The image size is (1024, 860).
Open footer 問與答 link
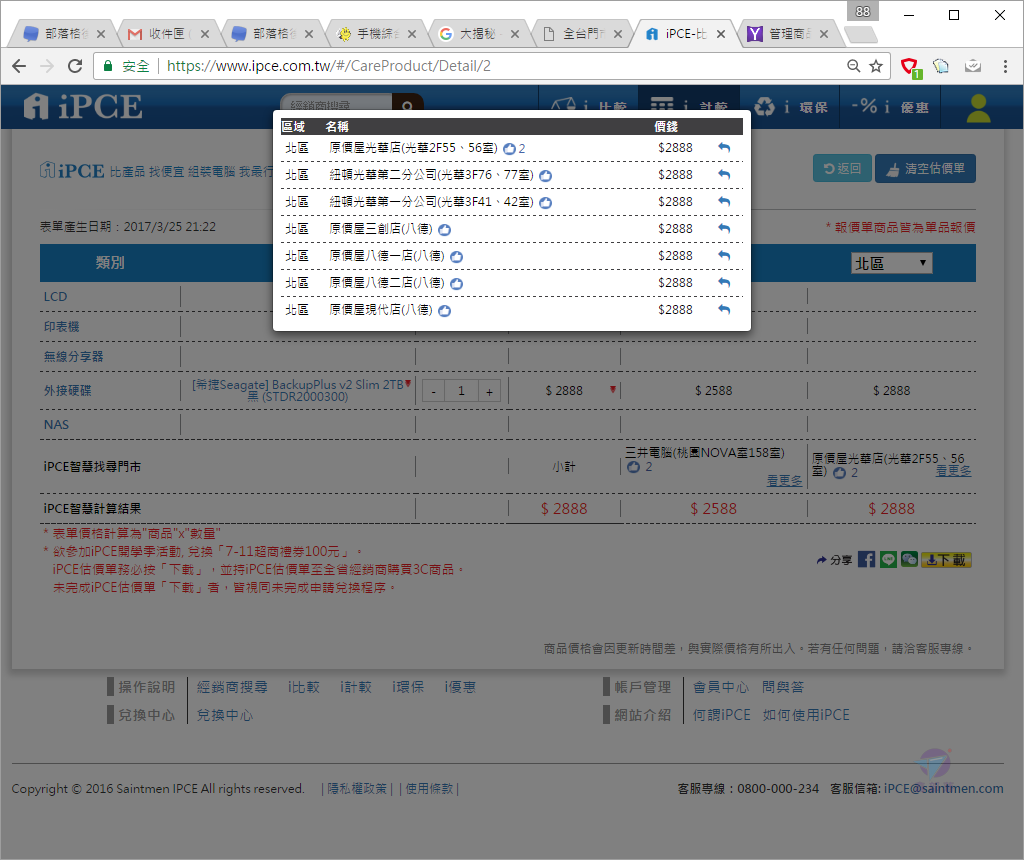(783, 687)
